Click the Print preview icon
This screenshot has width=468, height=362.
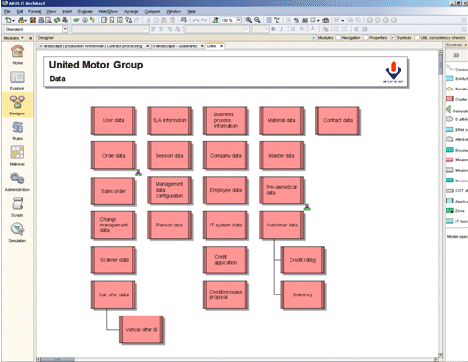pos(48,20)
